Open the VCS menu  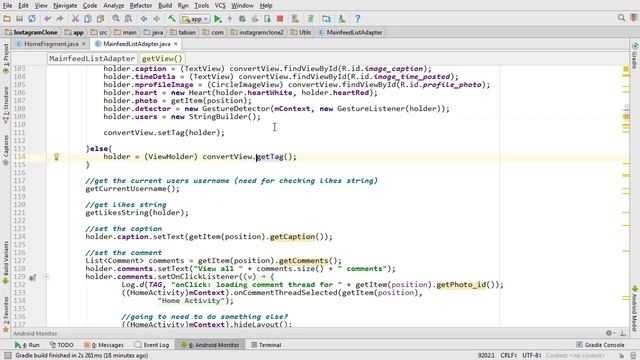coord(220,6)
